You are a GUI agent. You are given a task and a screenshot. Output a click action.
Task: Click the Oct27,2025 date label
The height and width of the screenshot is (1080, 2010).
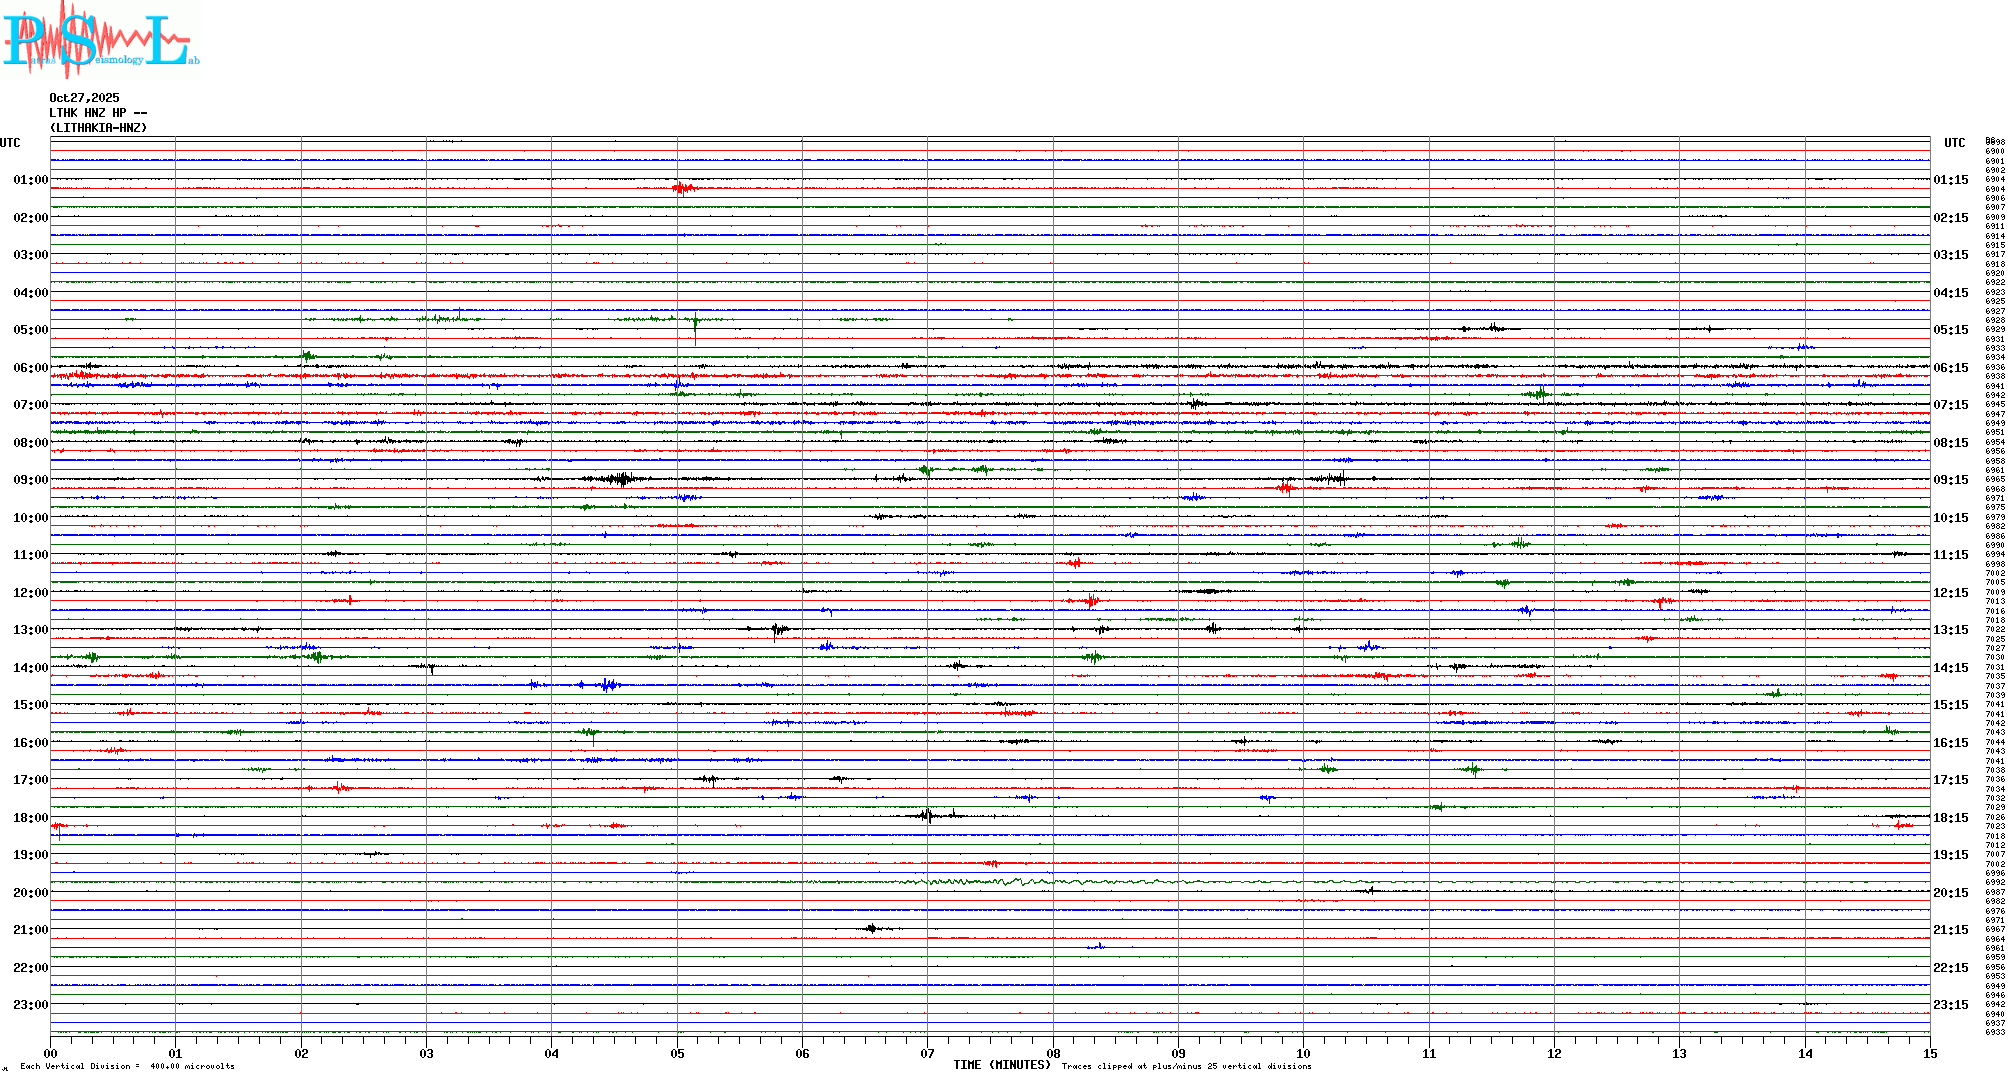click(84, 98)
